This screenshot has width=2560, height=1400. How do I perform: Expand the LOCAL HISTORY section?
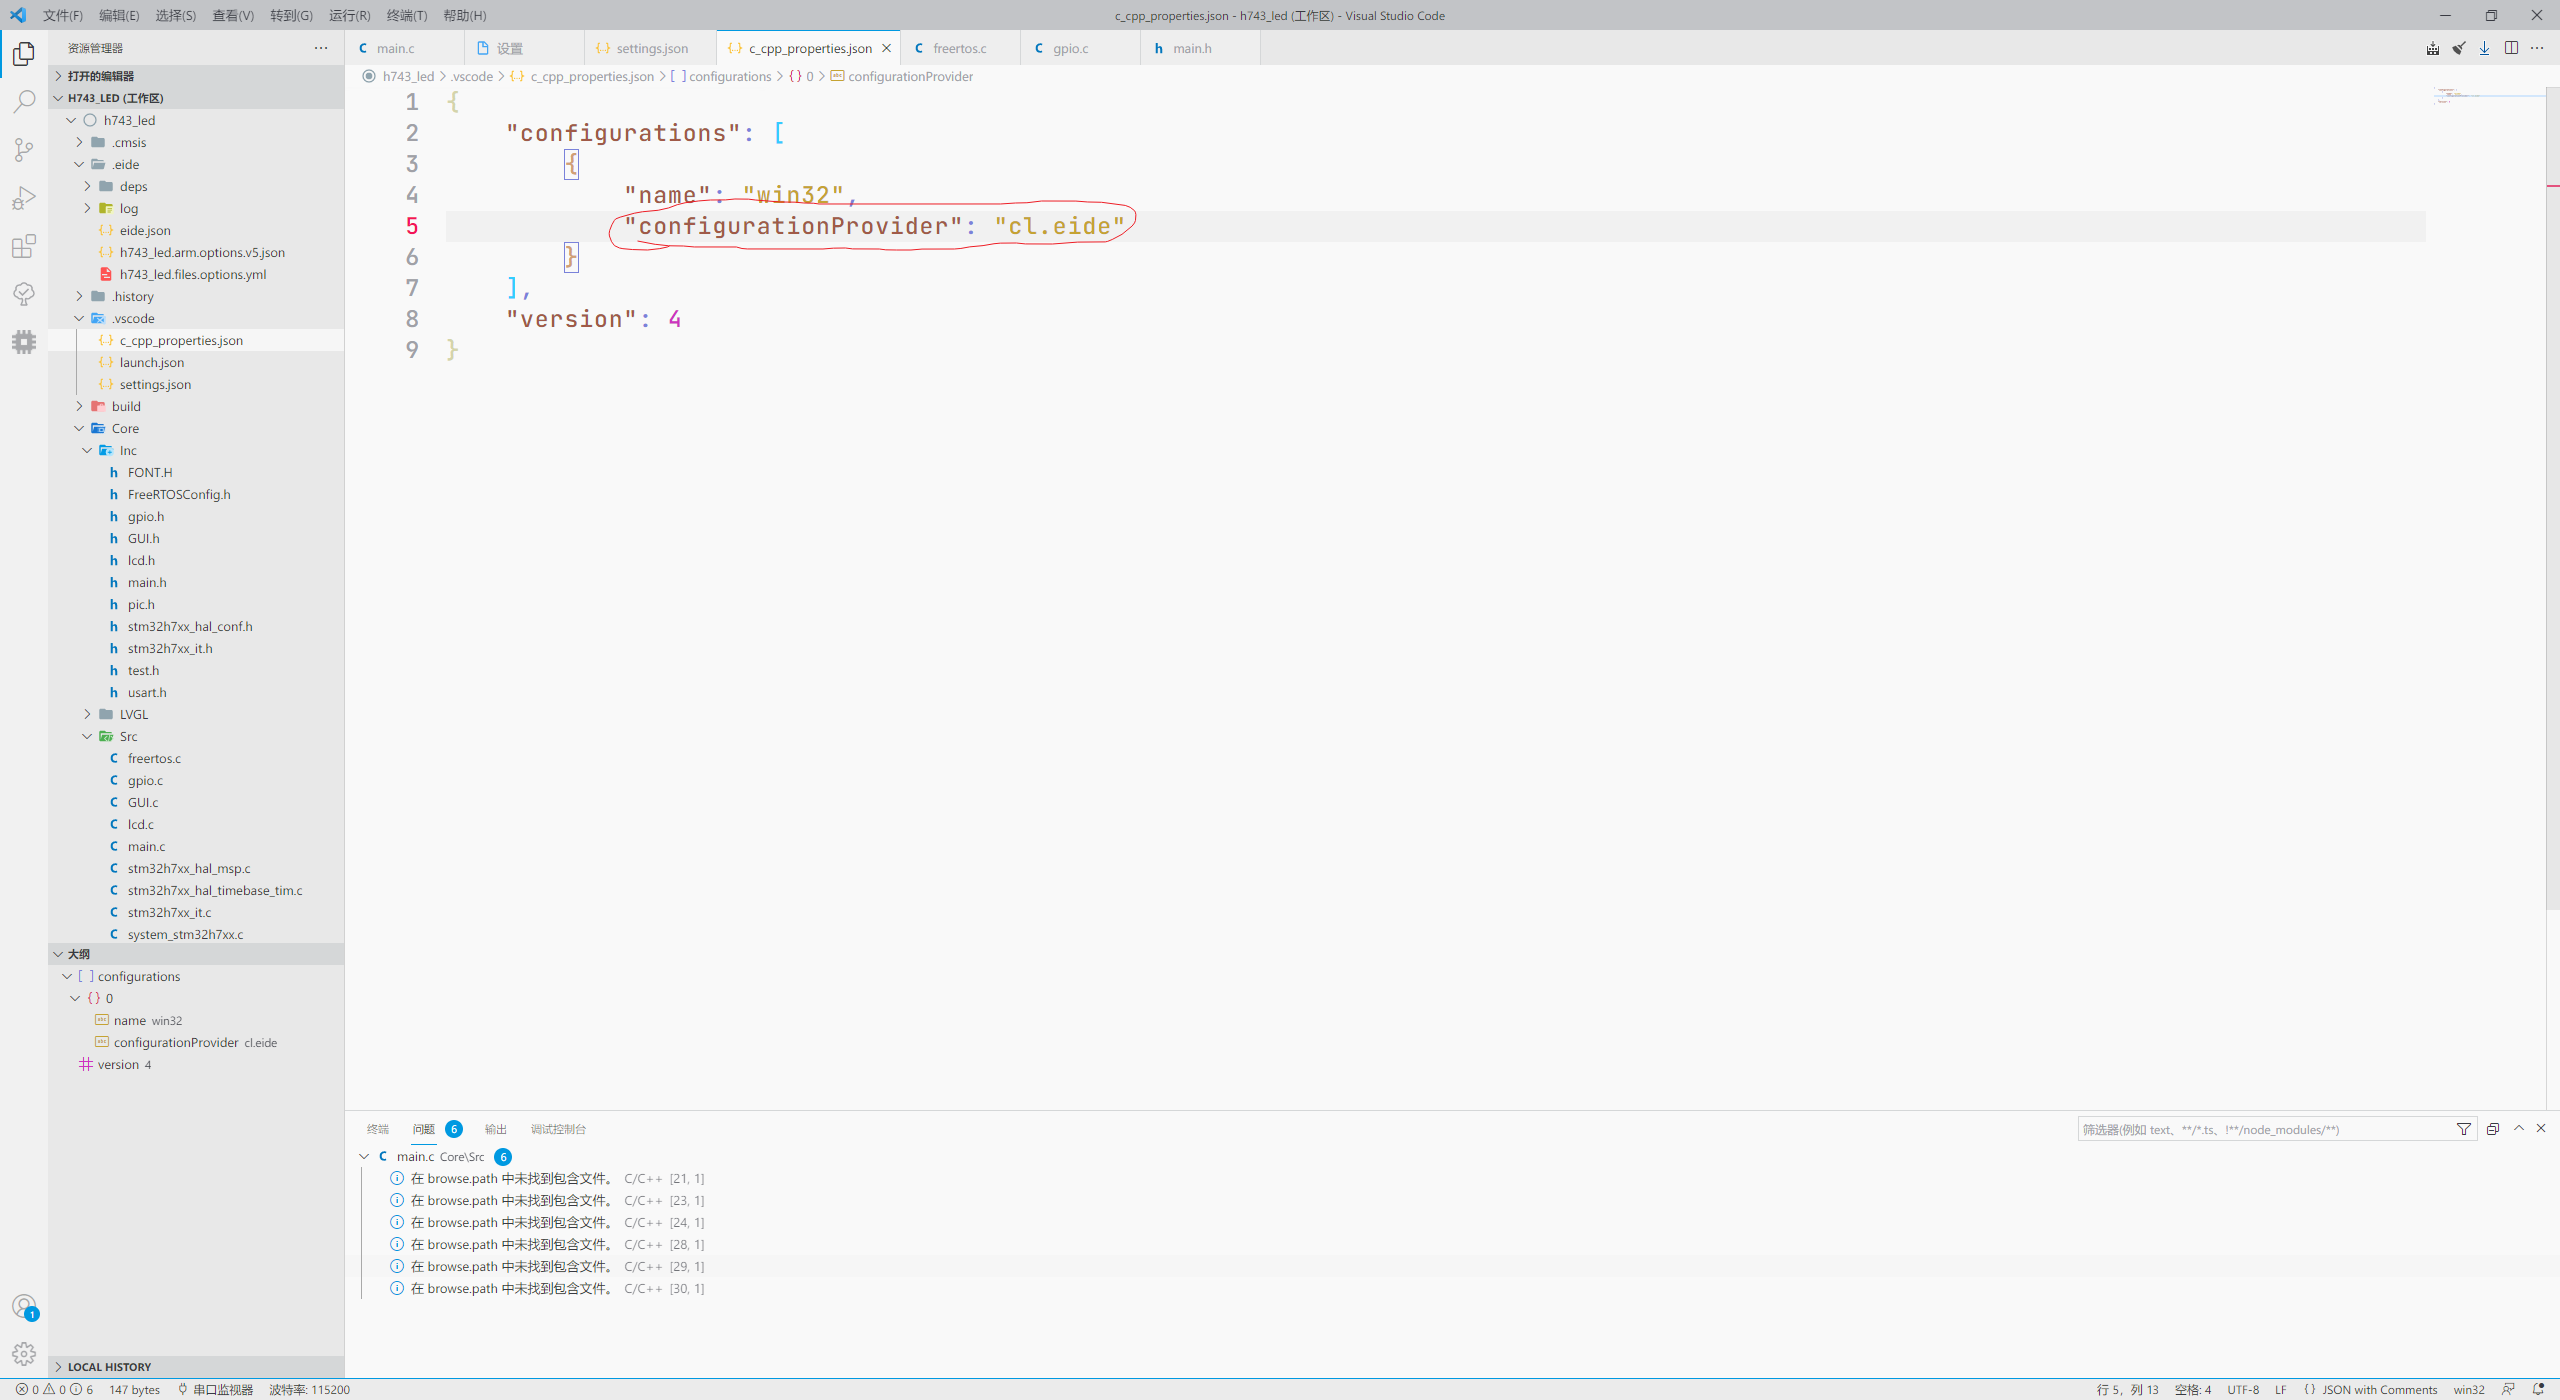[x=110, y=1366]
